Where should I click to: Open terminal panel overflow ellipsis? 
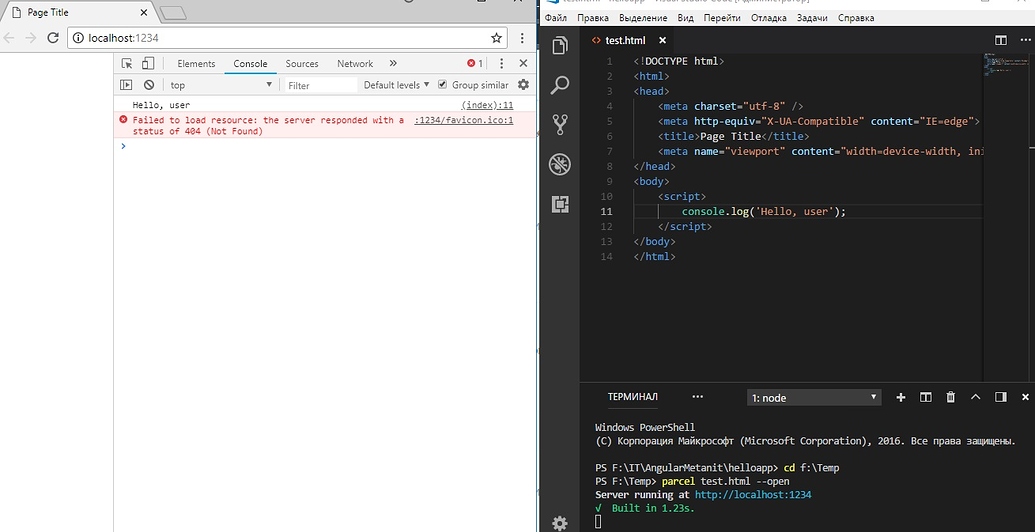pos(697,397)
